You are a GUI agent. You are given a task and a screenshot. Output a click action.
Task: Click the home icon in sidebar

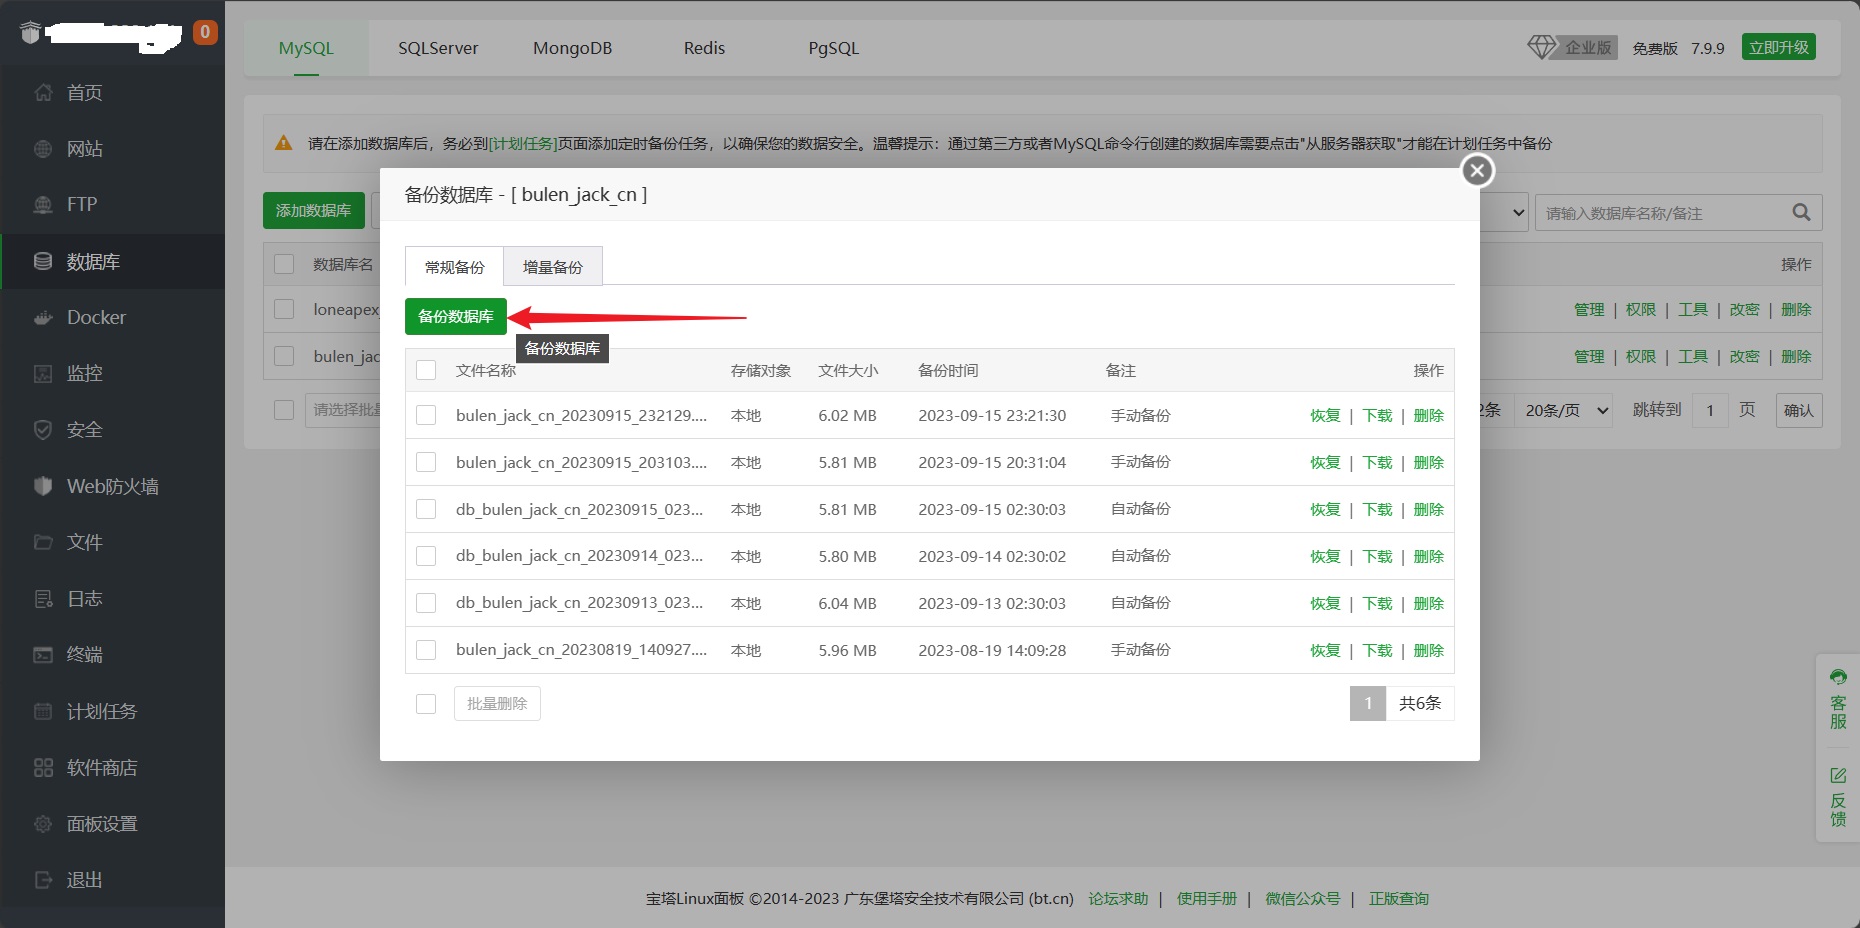43,93
